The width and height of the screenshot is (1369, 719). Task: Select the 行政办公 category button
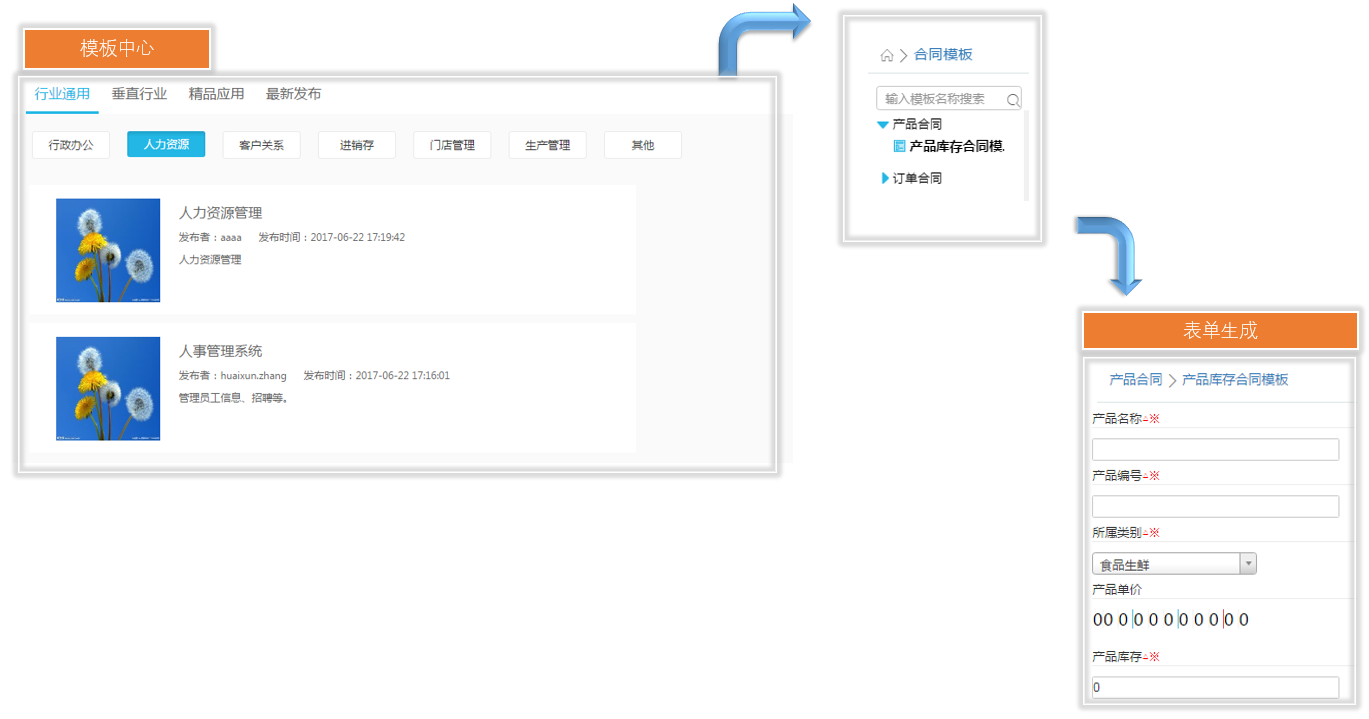pos(71,145)
